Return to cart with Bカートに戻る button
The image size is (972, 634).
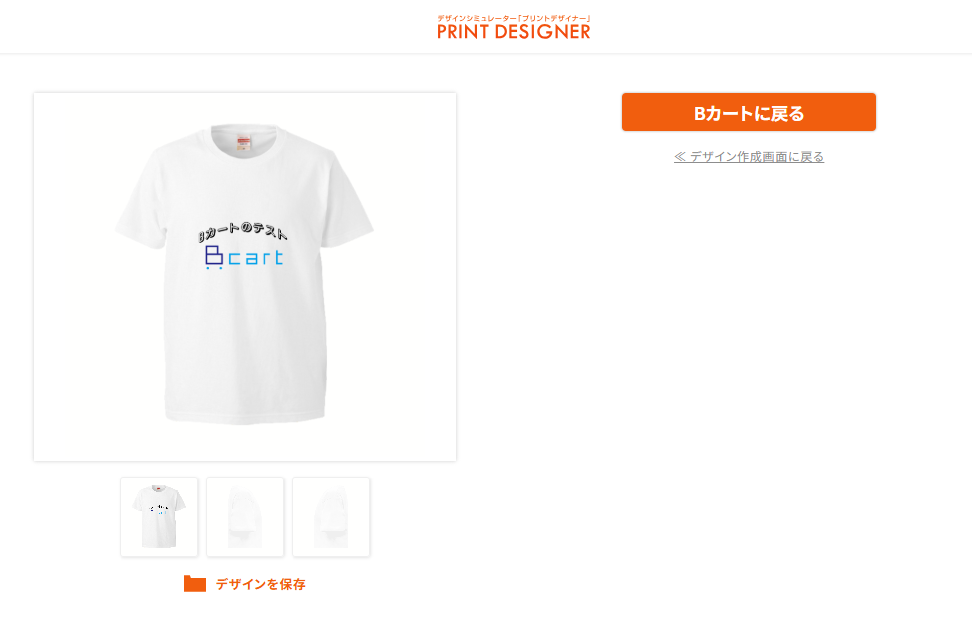(x=748, y=112)
